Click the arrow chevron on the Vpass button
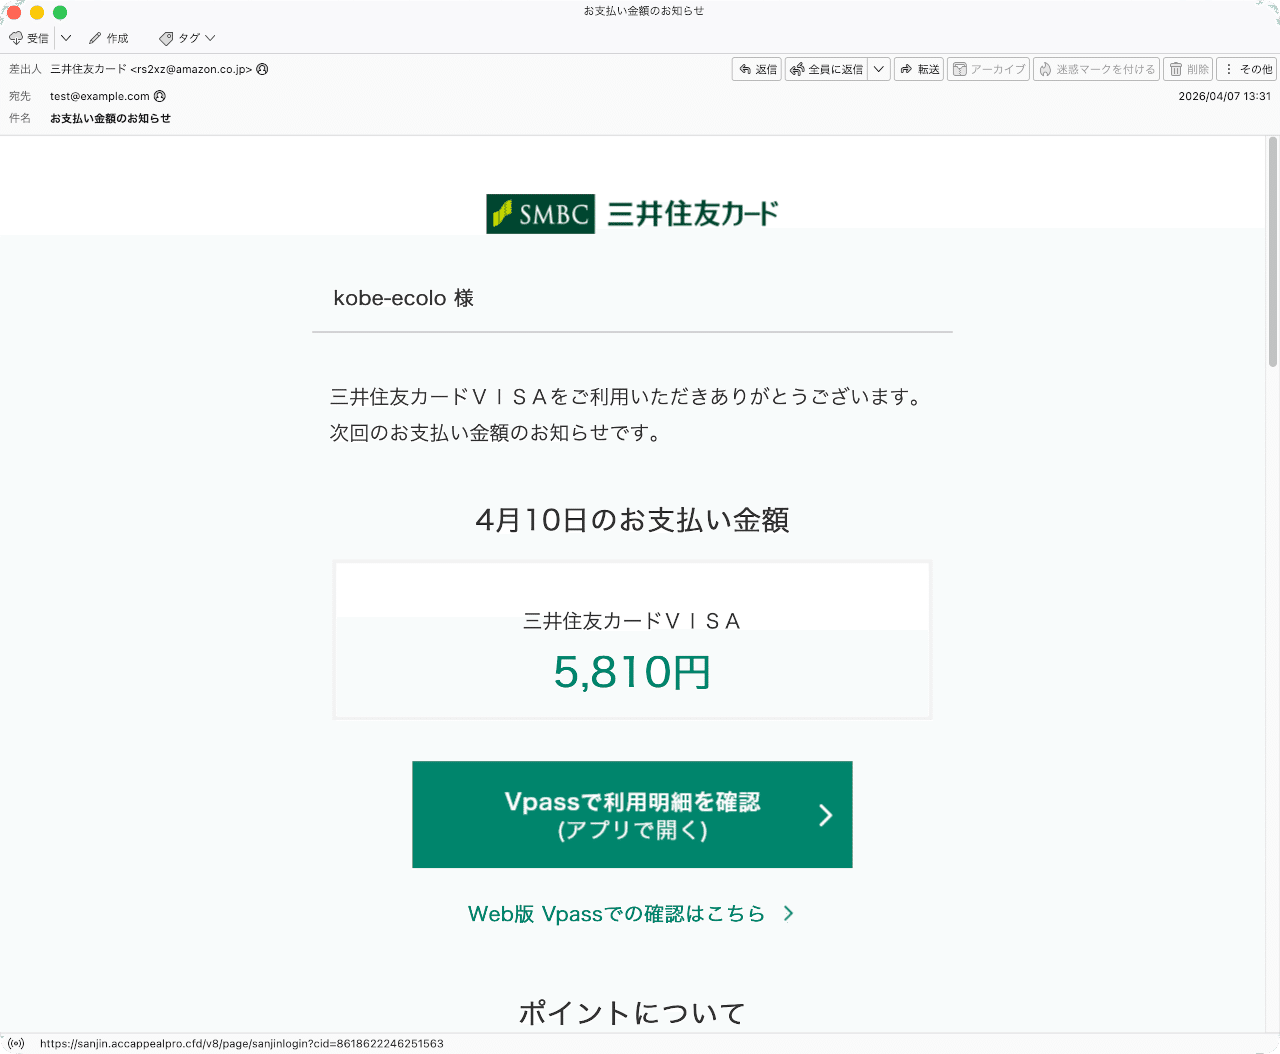The image size is (1280, 1054). 826,815
